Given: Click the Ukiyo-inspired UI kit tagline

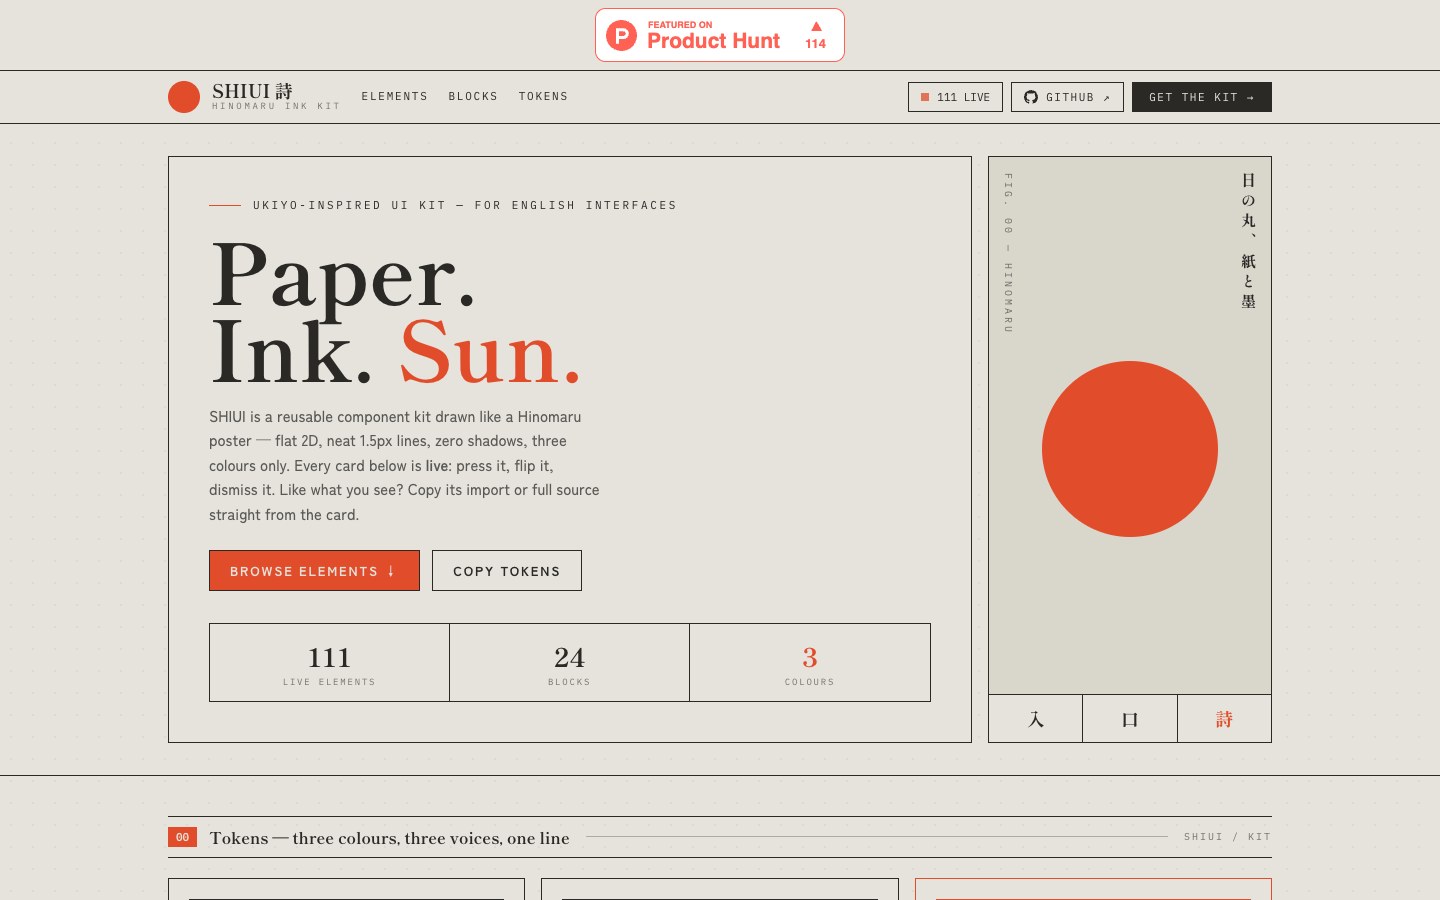Looking at the screenshot, I should tap(465, 205).
